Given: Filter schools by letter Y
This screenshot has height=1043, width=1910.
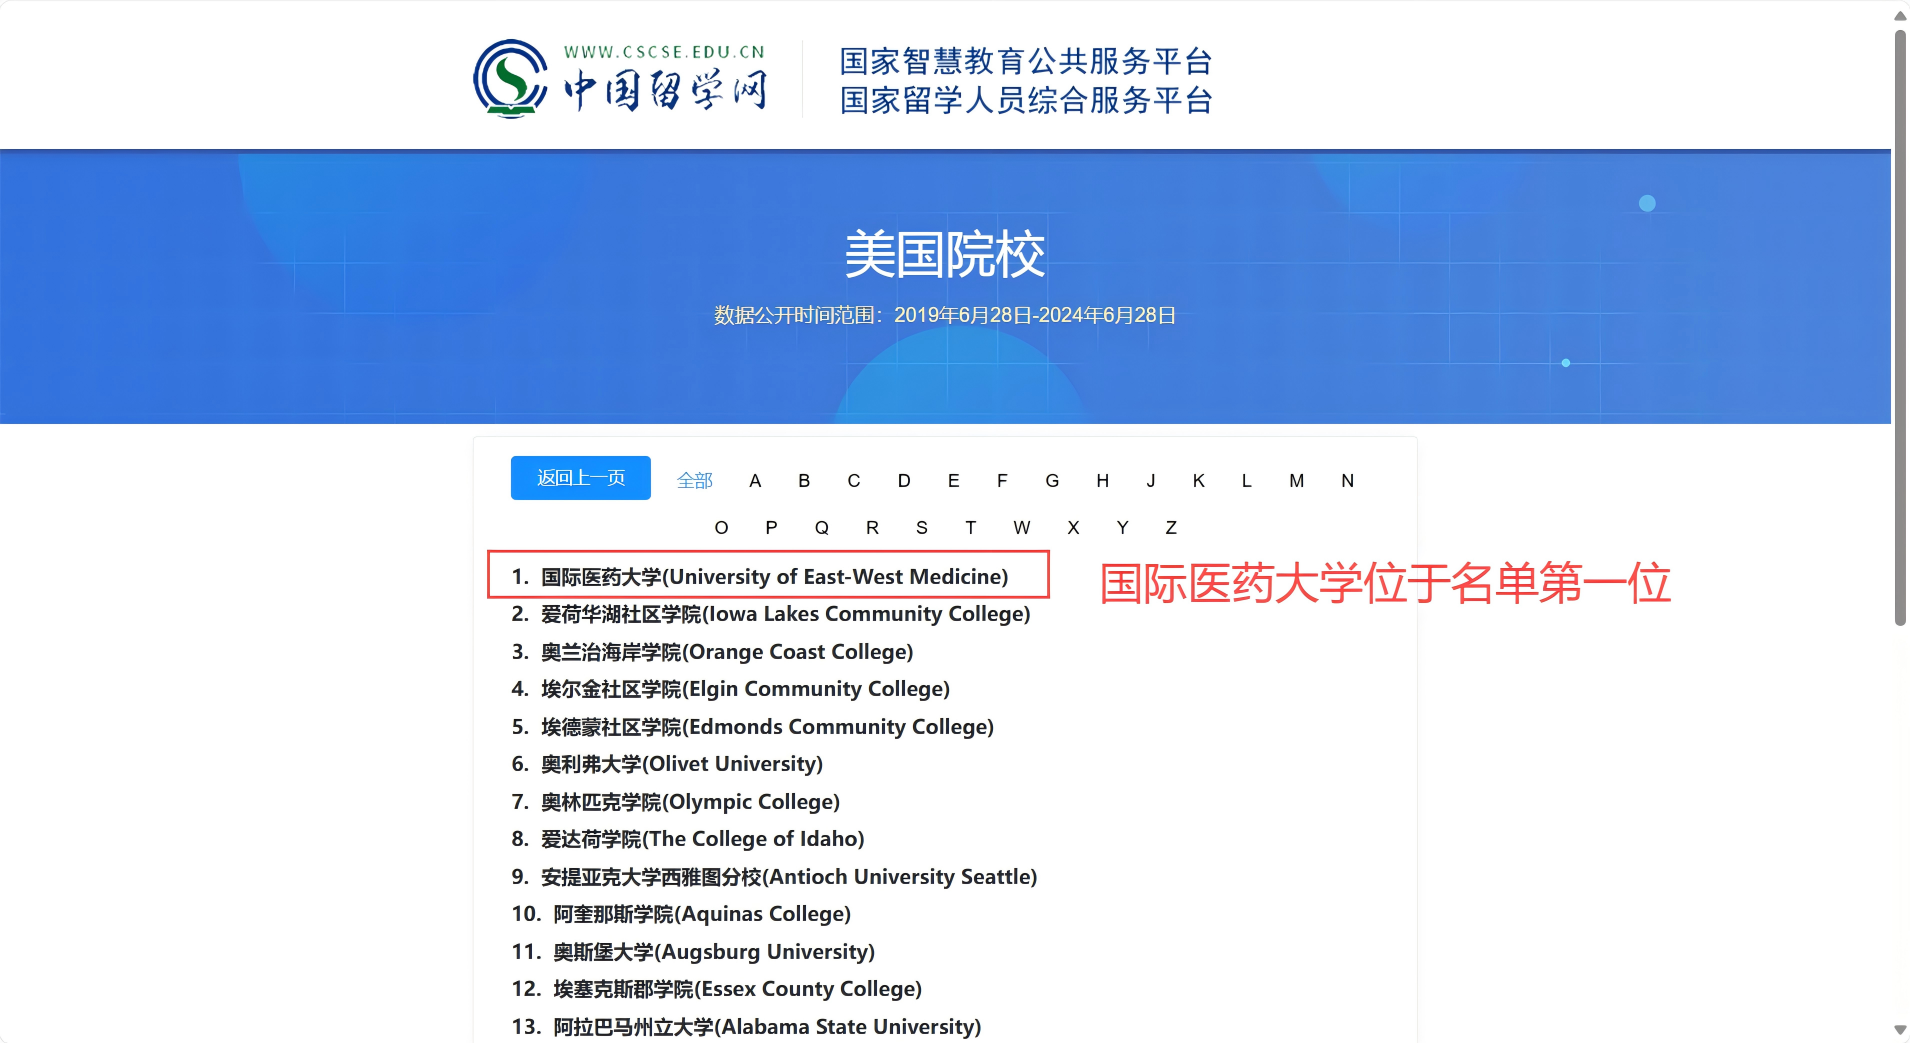Looking at the screenshot, I should pos(1122,528).
